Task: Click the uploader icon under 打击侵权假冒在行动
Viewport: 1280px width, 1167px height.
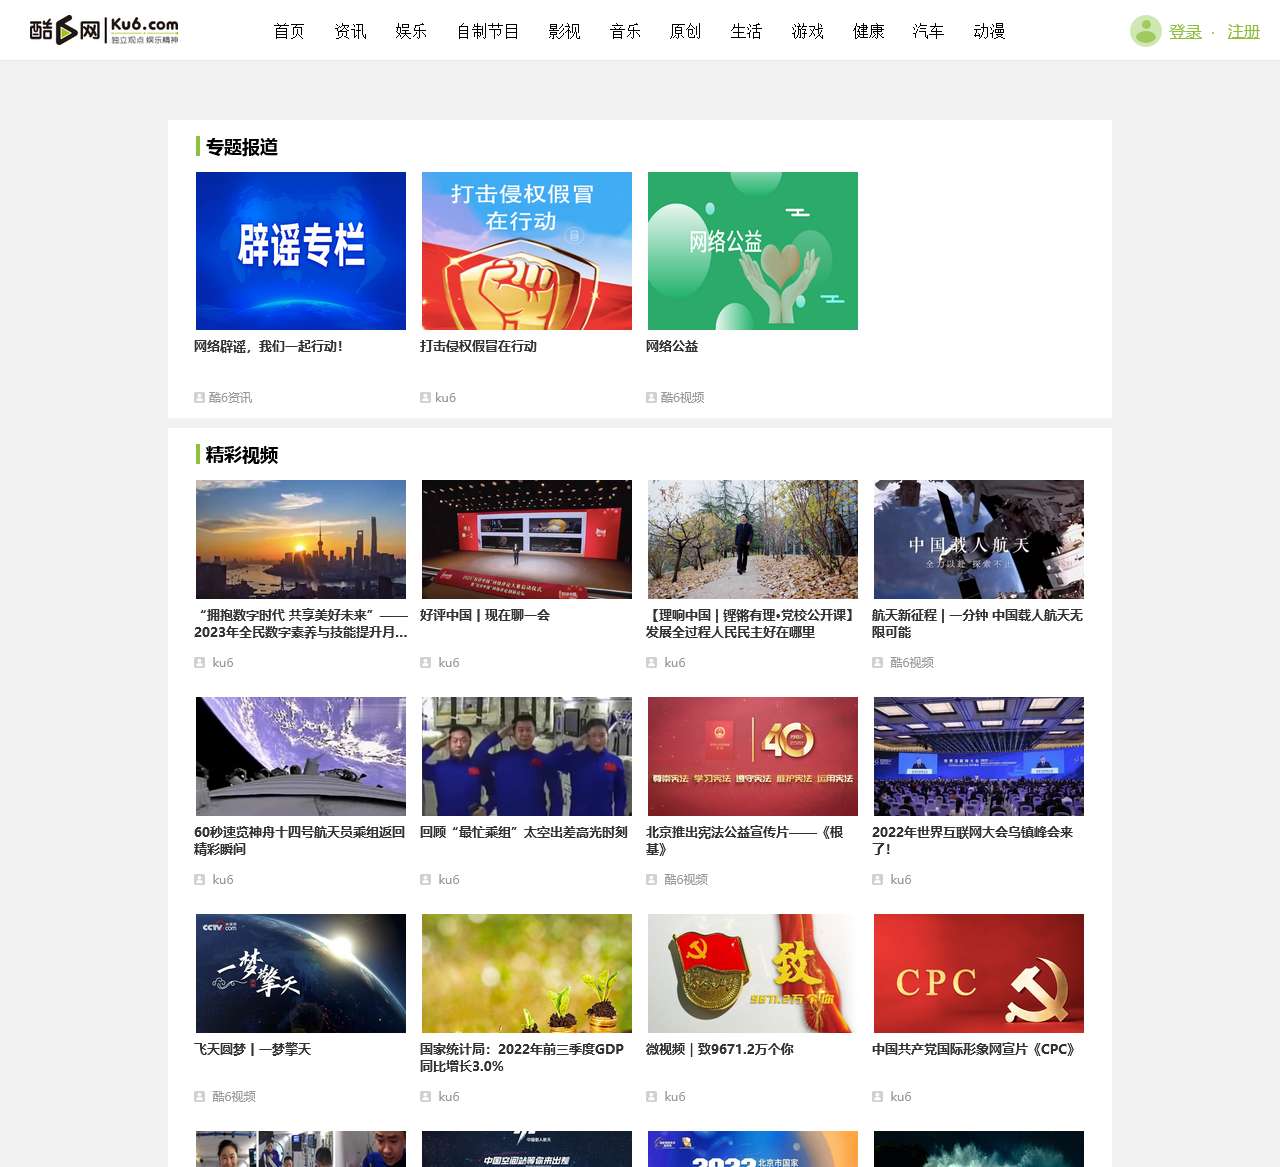Action: point(425,397)
